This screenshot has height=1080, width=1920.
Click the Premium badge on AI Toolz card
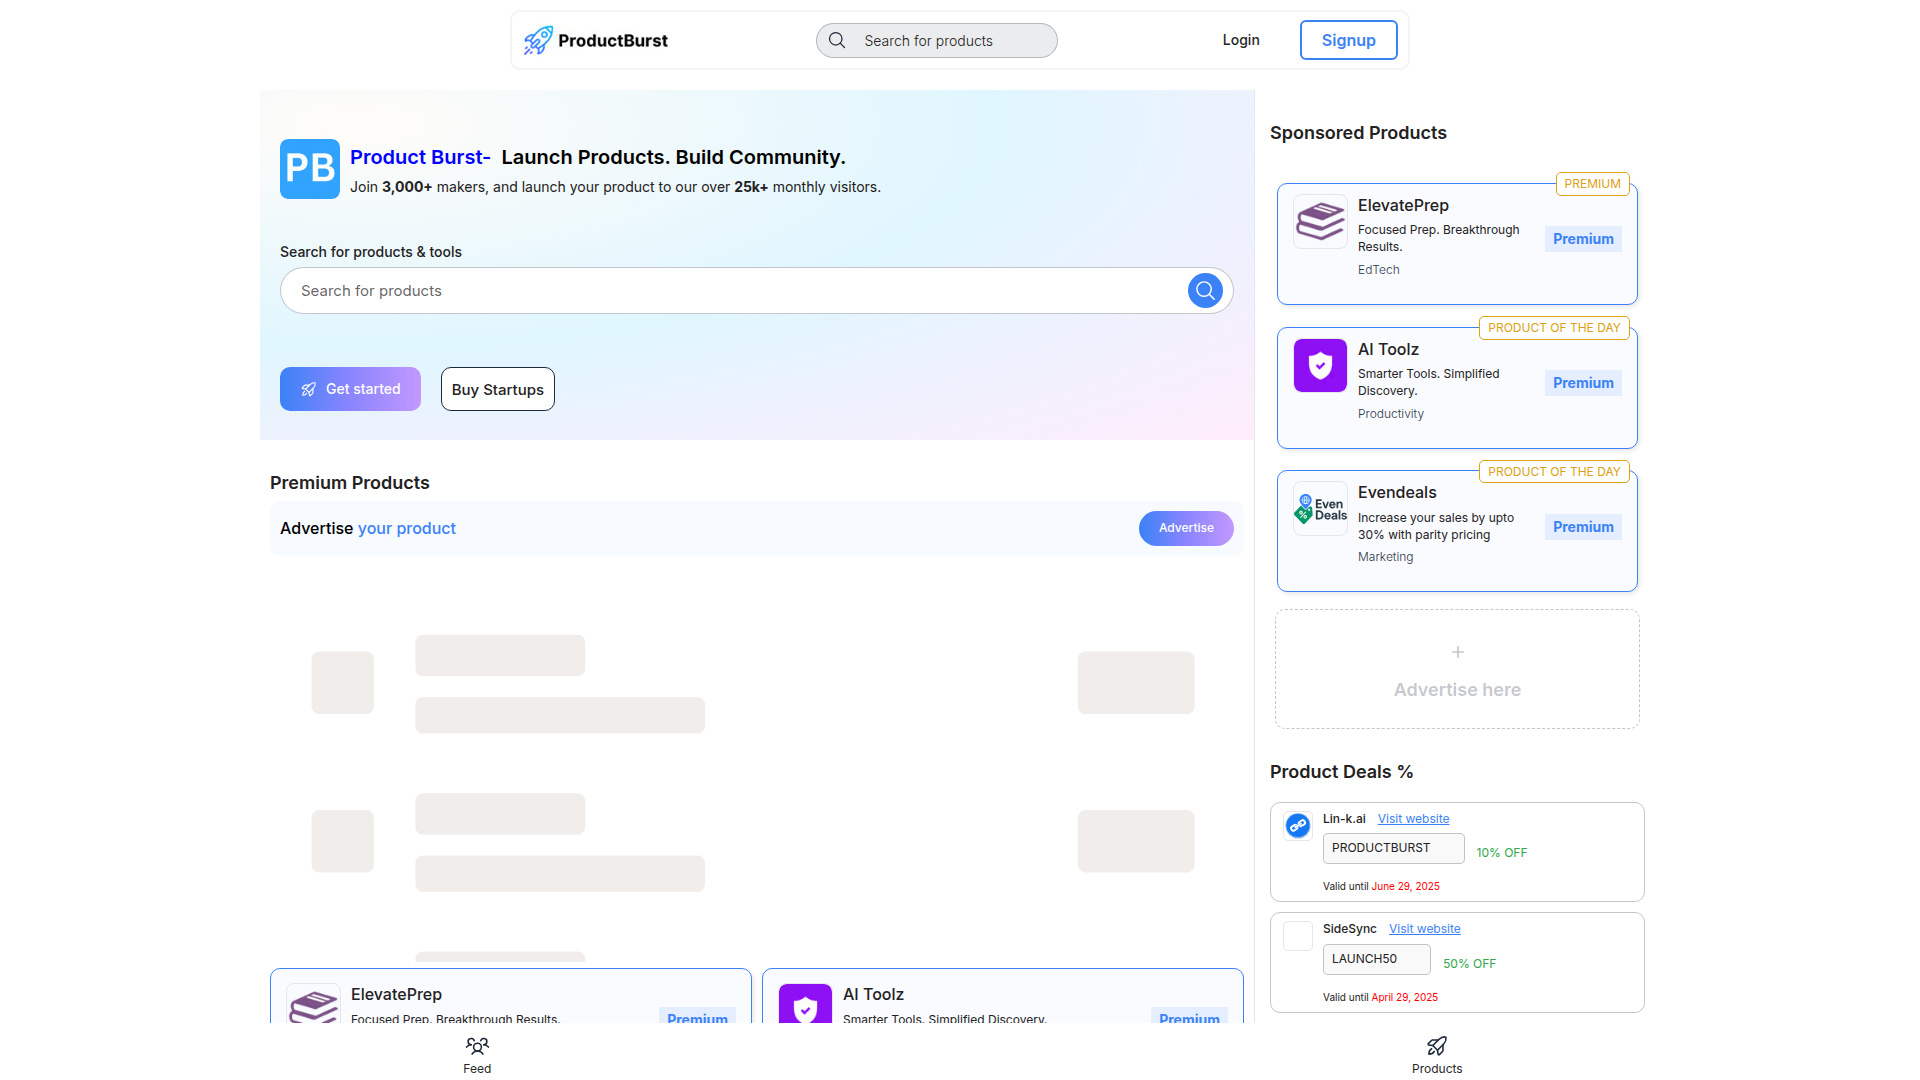click(1582, 383)
